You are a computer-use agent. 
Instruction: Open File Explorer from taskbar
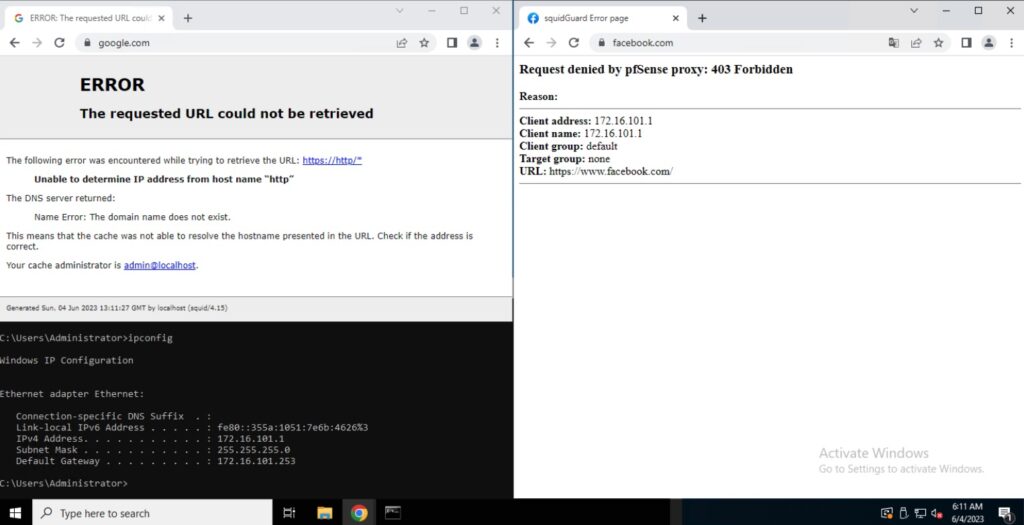point(325,513)
